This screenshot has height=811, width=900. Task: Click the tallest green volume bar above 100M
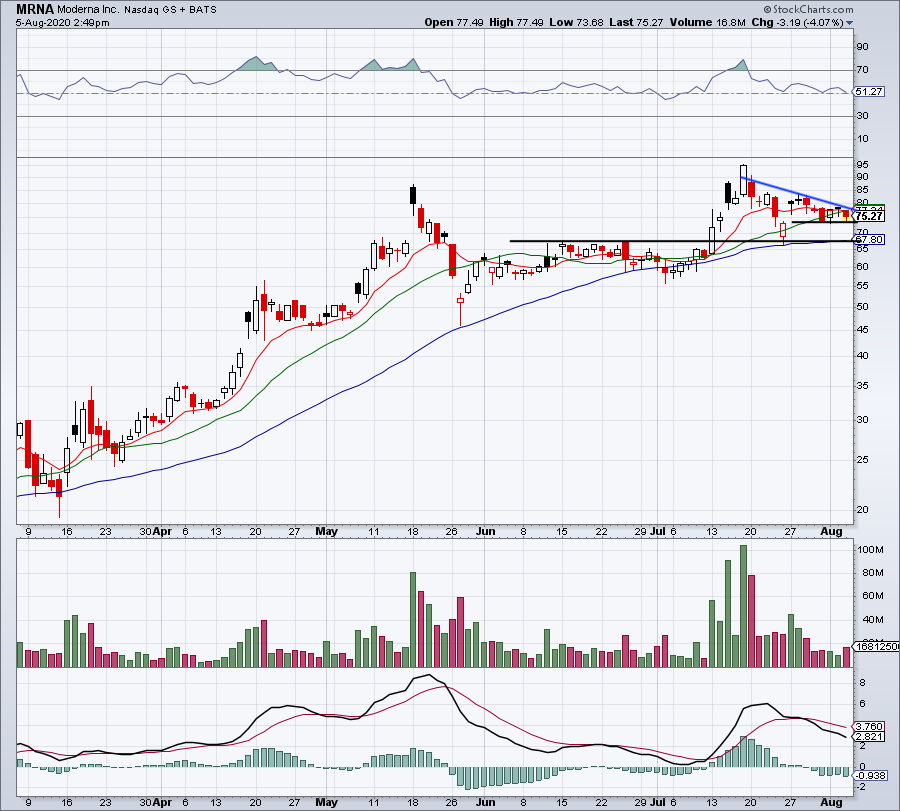pos(743,606)
